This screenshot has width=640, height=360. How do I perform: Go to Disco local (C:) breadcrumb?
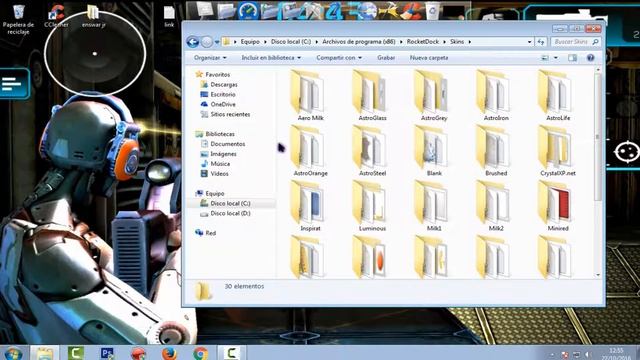click(291, 42)
